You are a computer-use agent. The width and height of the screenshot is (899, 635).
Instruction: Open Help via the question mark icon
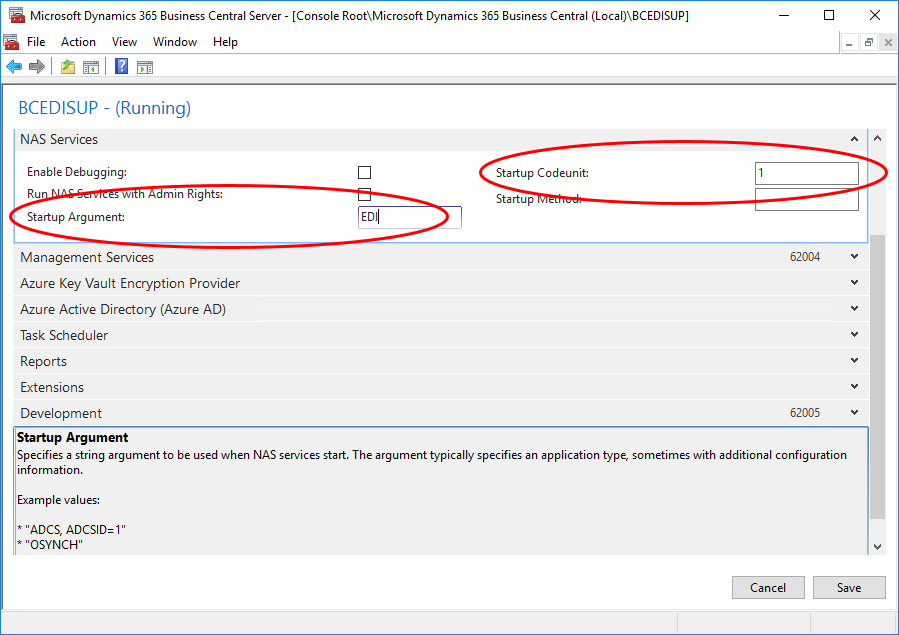pos(121,67)
